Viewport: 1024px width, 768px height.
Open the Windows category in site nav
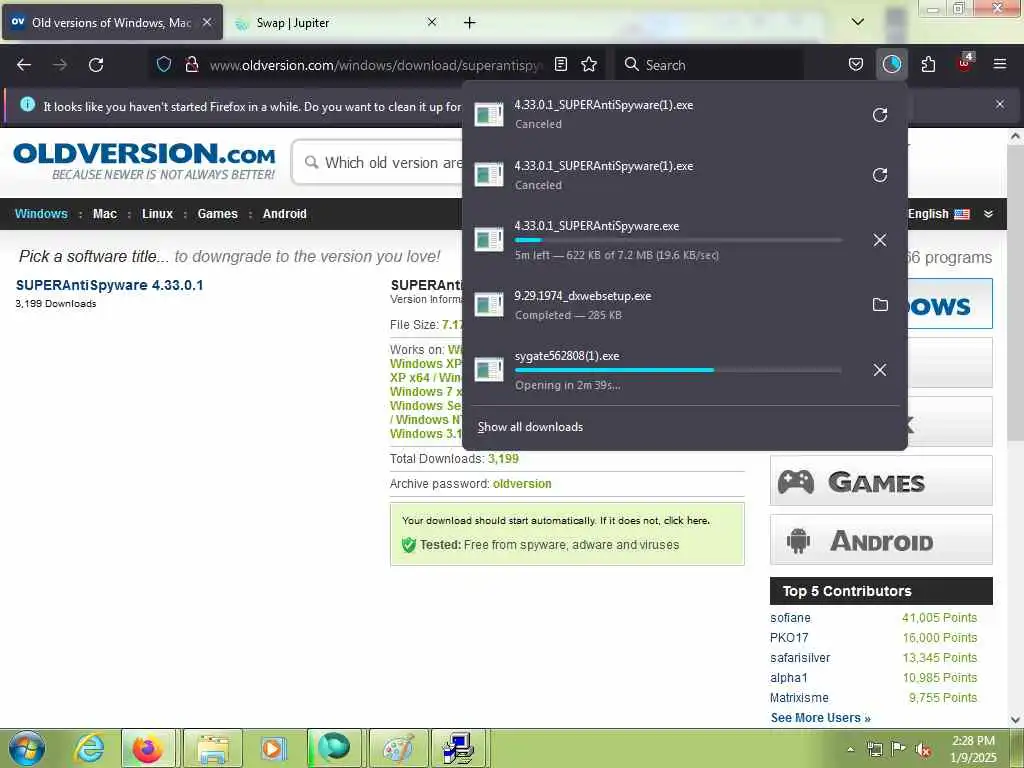pyautogui.click(x=41, y=214)
